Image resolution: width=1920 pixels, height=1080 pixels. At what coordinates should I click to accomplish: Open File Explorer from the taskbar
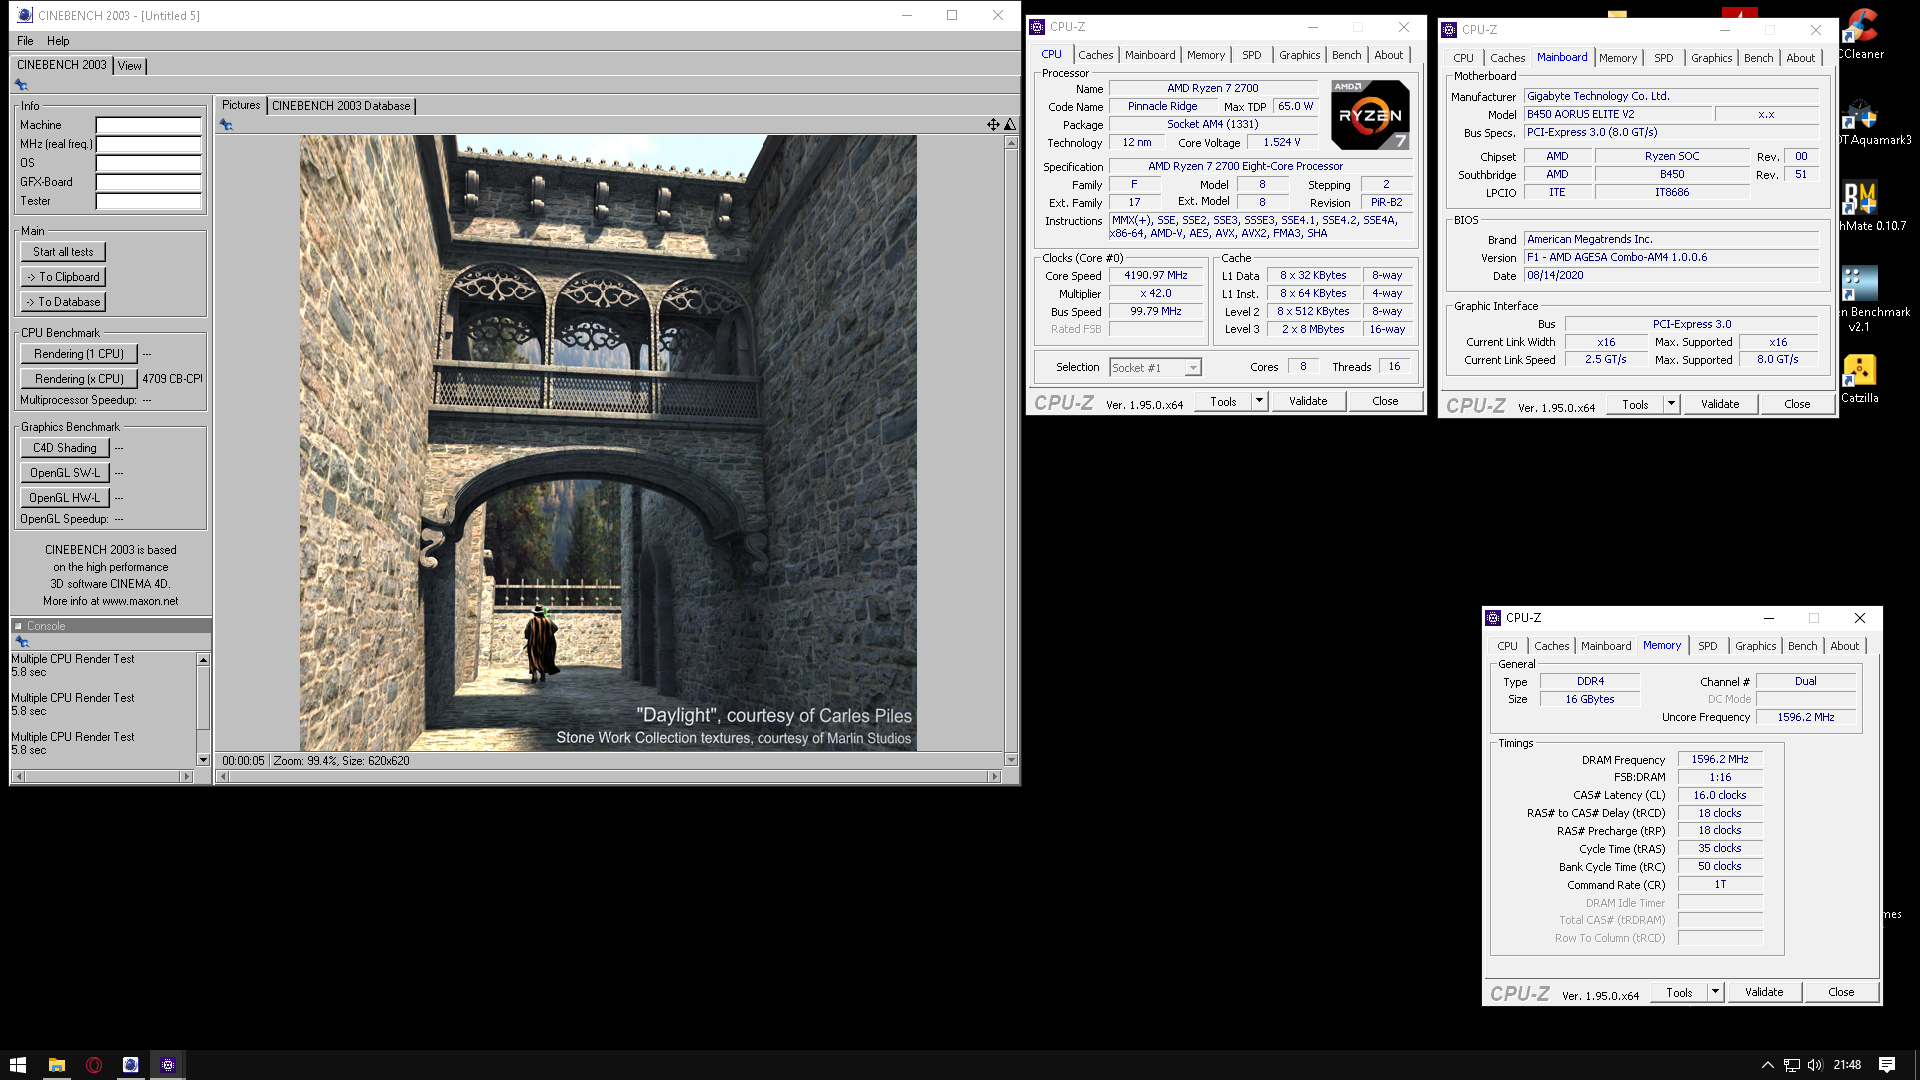tap(57, 1065)
